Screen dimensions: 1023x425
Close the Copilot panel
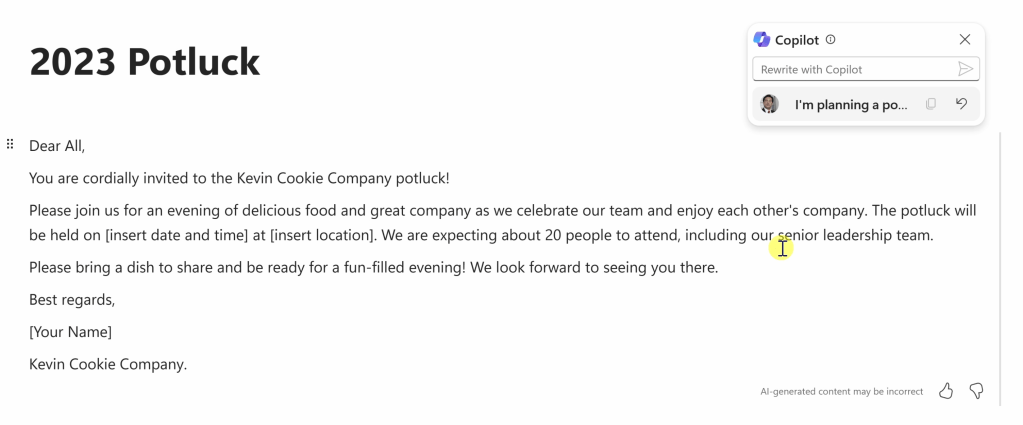pos(964,40)
